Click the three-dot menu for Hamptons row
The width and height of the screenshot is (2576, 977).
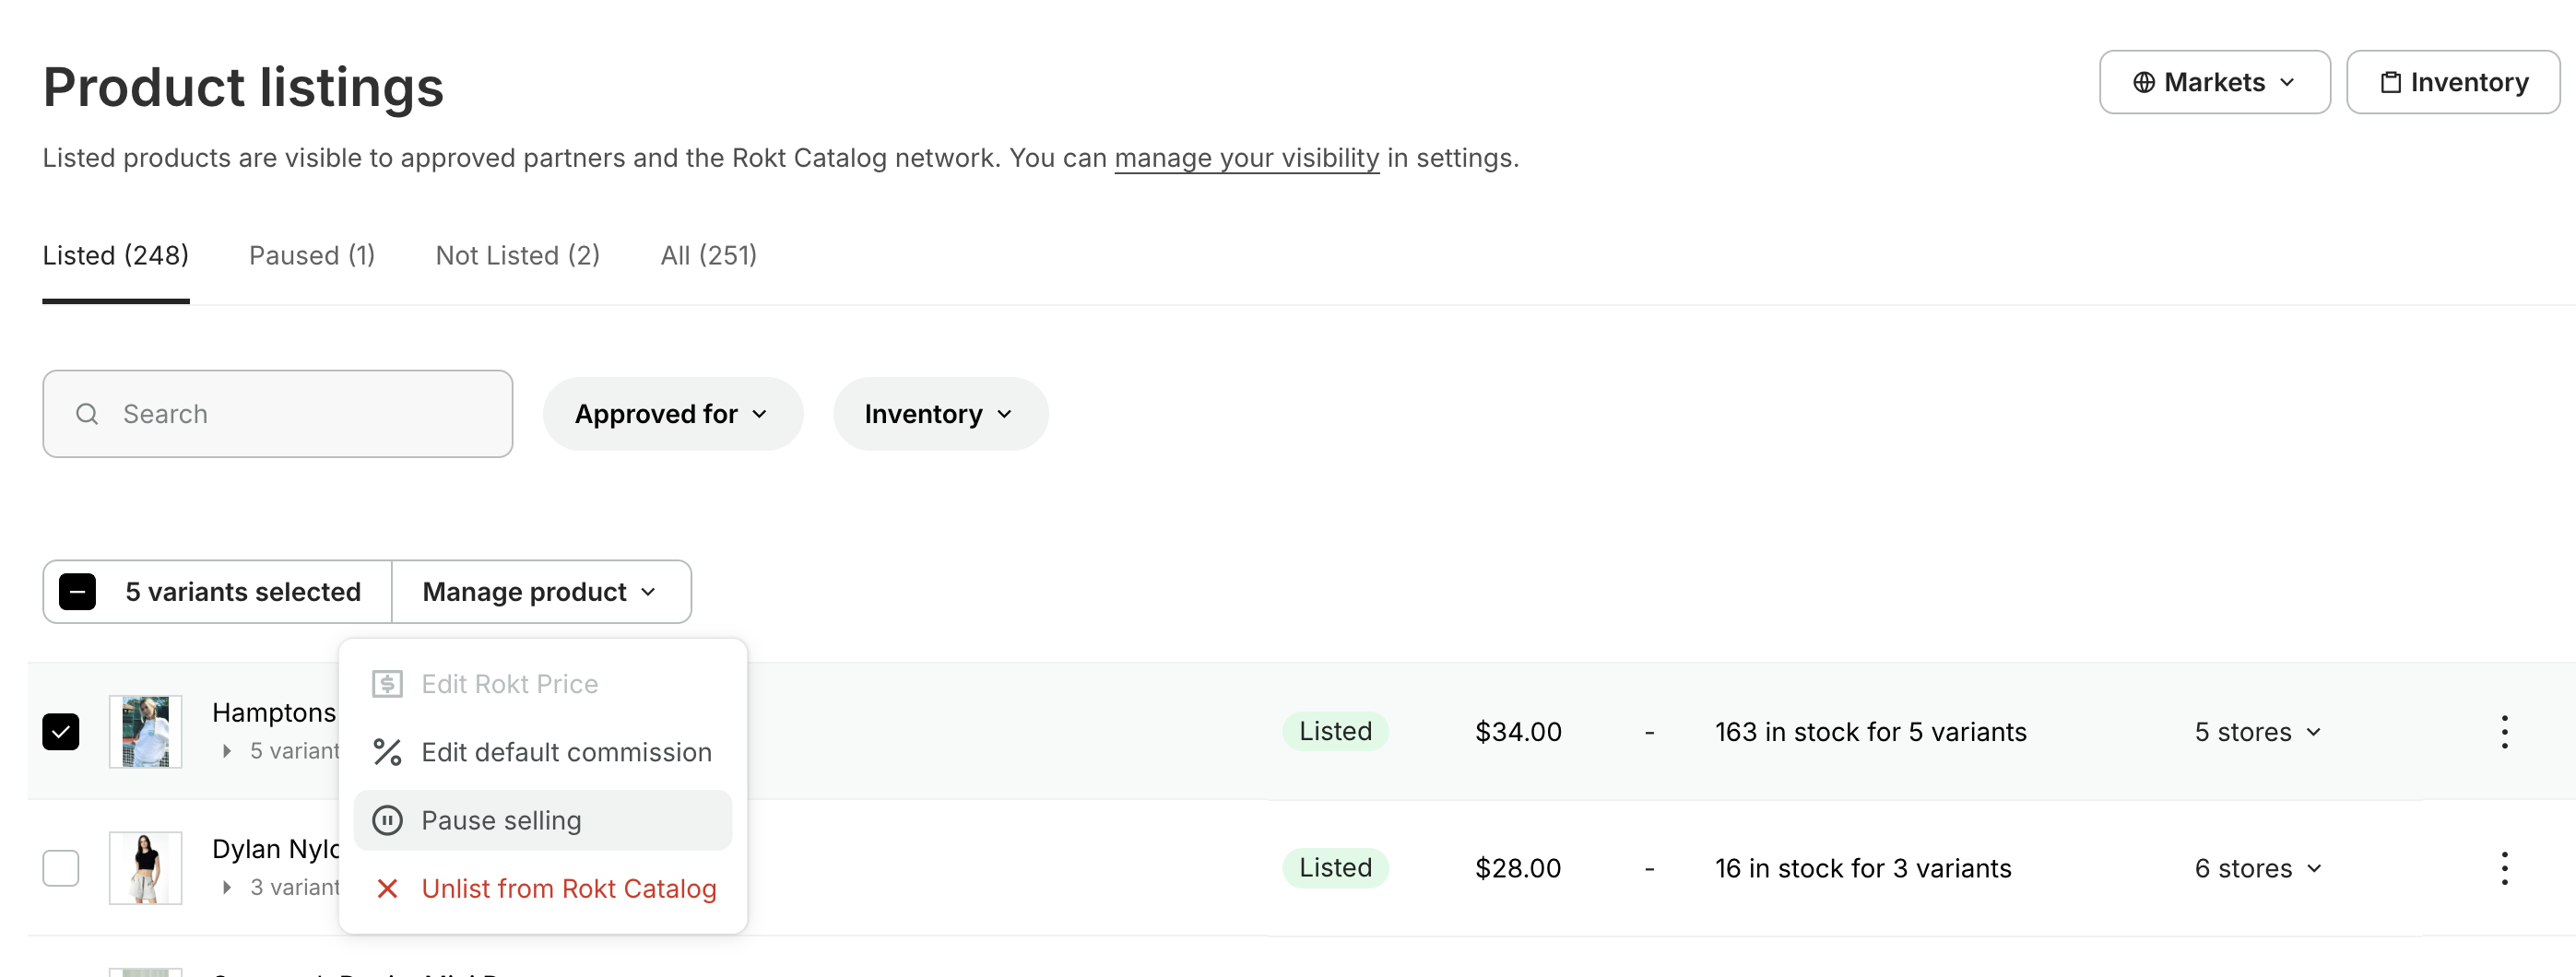[x=2504, y=732]
